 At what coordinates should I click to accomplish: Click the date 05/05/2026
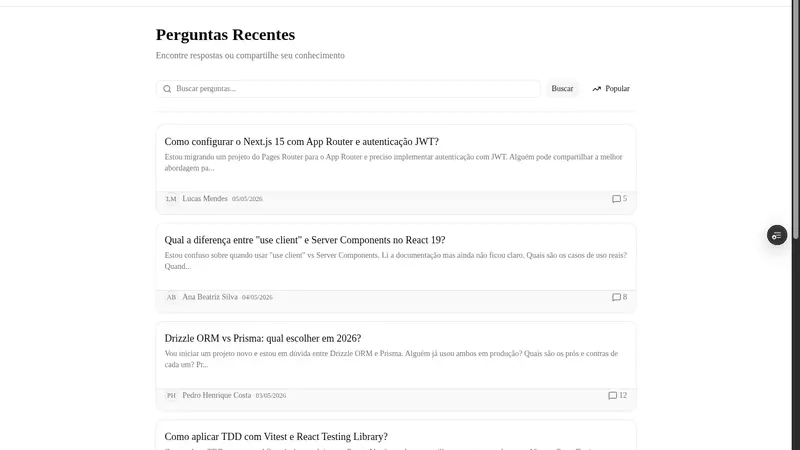tap(247, 199)
